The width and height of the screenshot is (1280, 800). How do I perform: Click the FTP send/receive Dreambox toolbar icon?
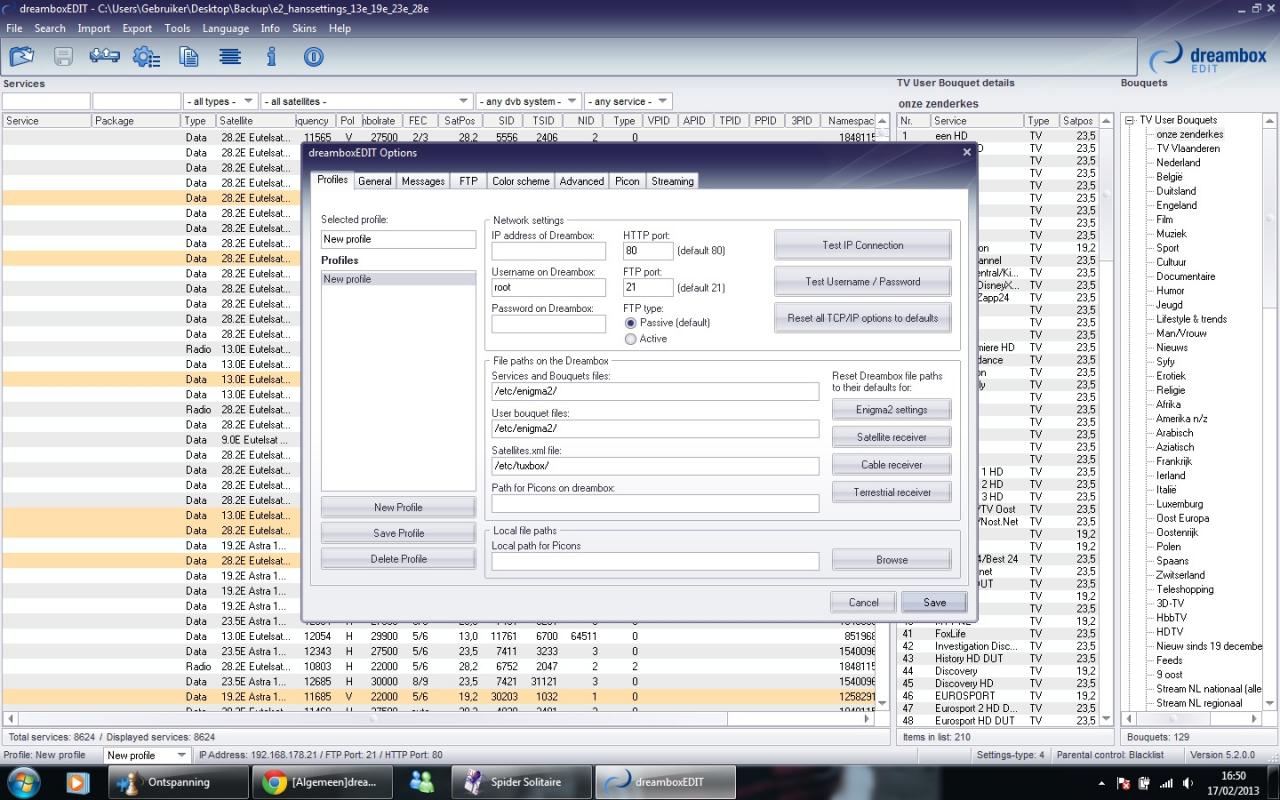[x=104, y=57]
